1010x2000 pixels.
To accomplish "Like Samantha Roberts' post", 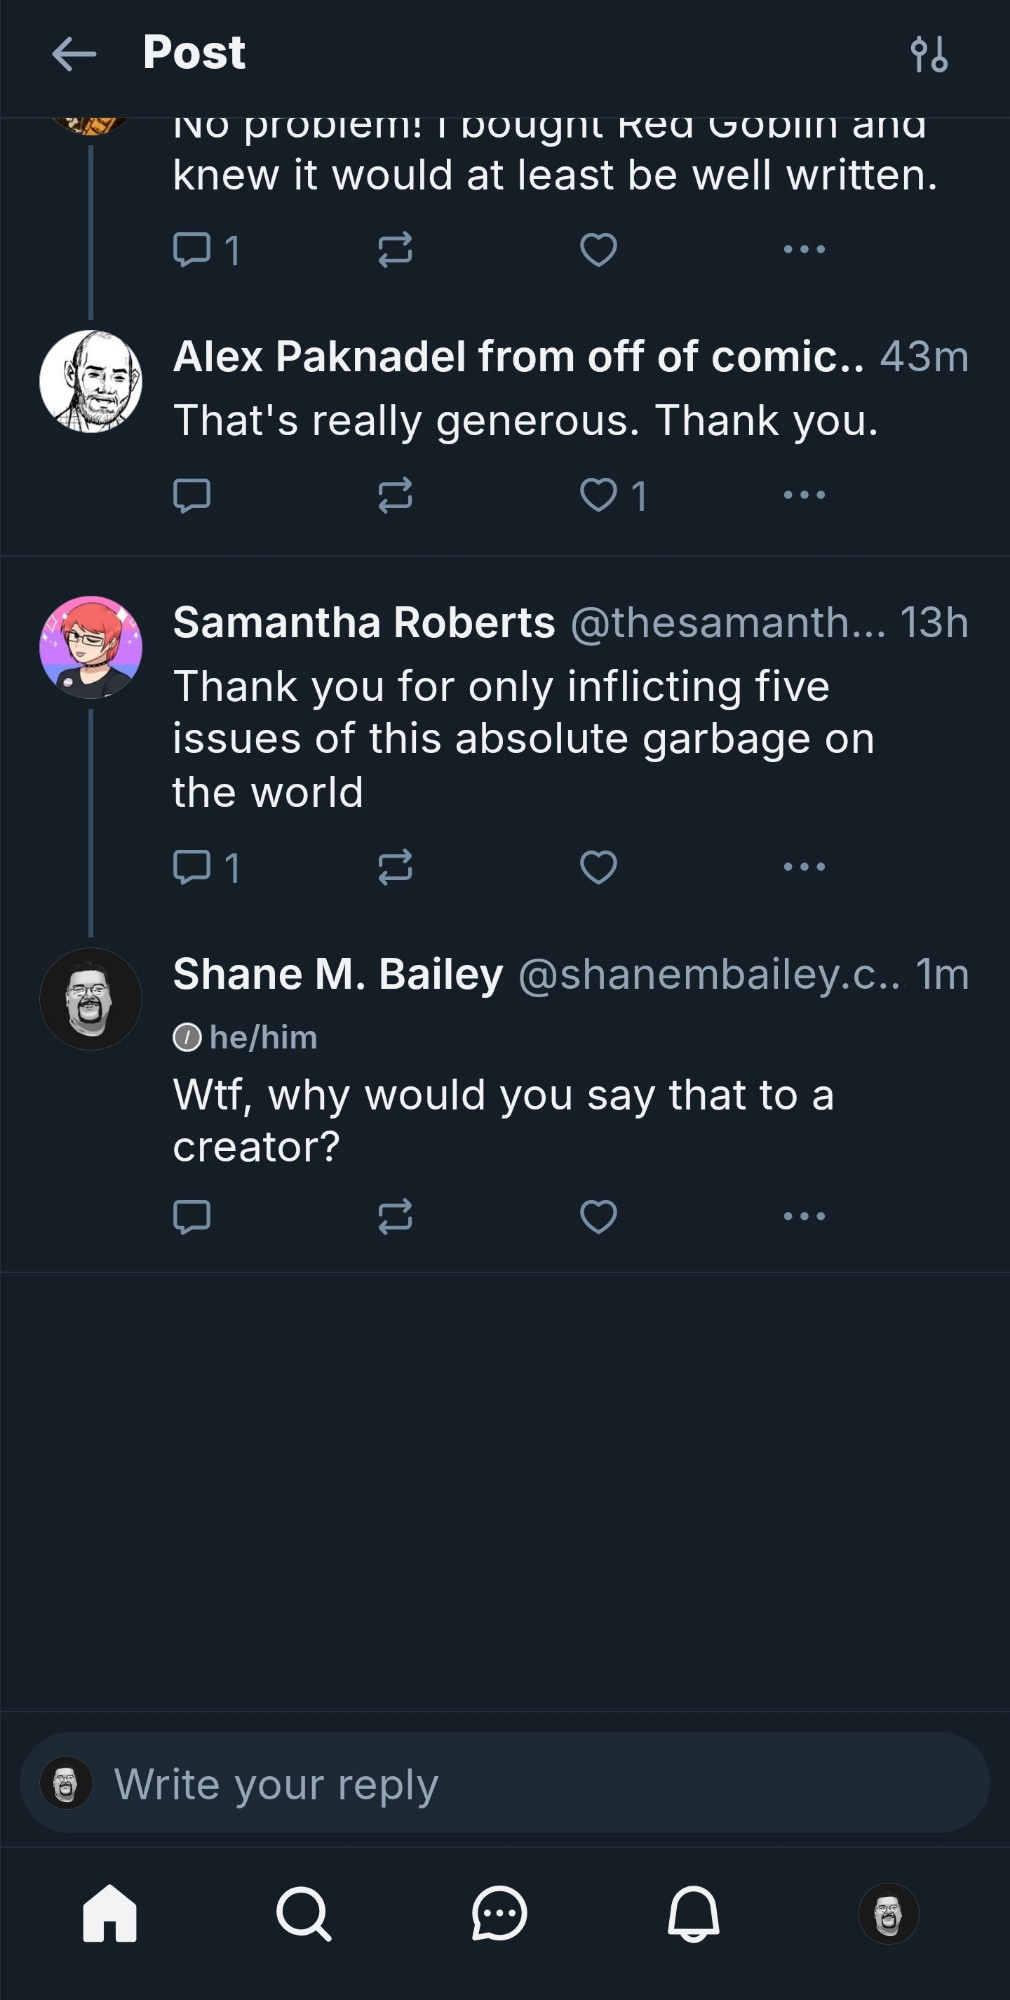I will click(x=599, y=867).
